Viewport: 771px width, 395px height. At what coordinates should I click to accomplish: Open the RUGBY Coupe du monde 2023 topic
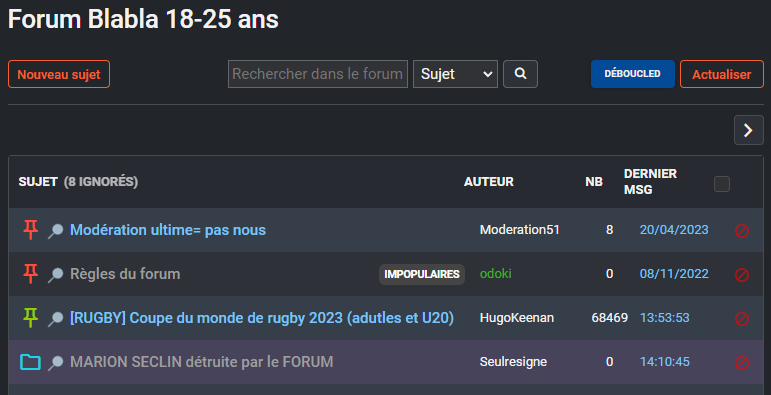click(262, 318)
